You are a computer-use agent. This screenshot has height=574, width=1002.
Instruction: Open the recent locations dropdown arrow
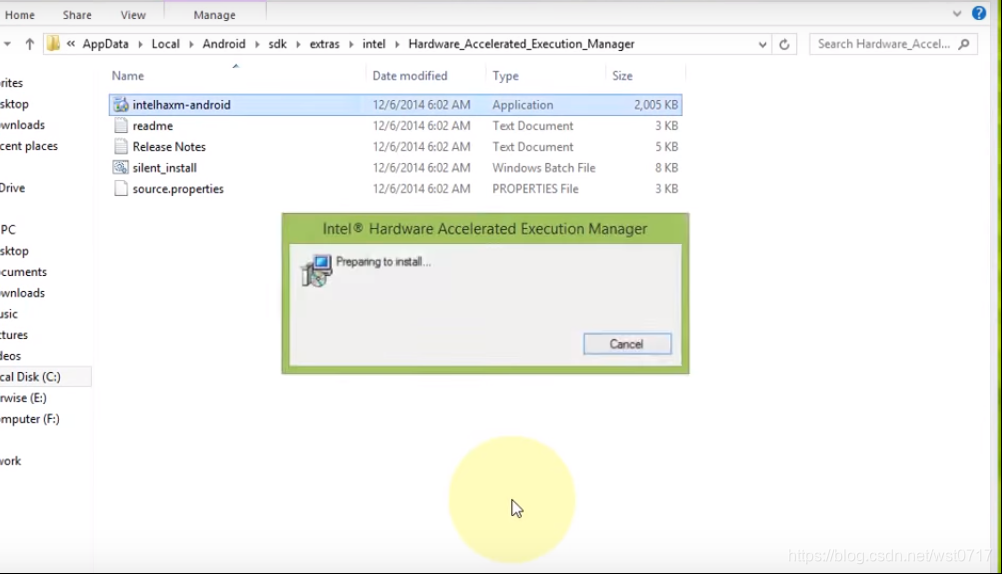(7, 44)
